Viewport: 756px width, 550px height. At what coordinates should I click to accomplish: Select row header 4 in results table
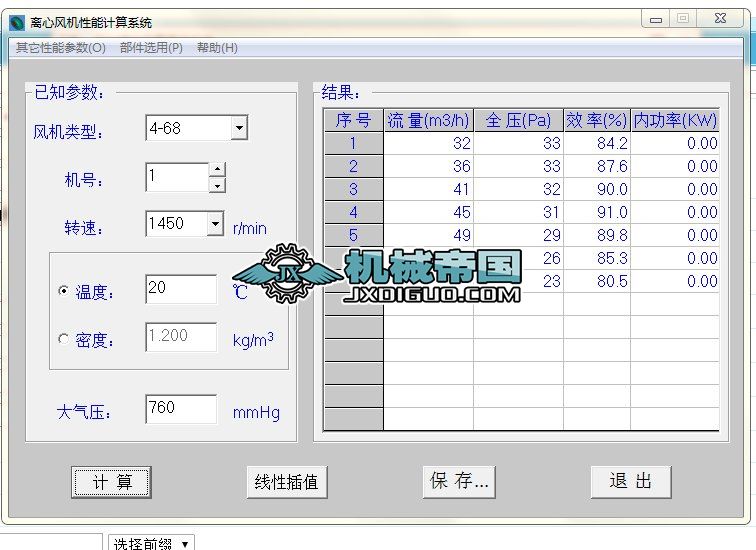point(353,212)
